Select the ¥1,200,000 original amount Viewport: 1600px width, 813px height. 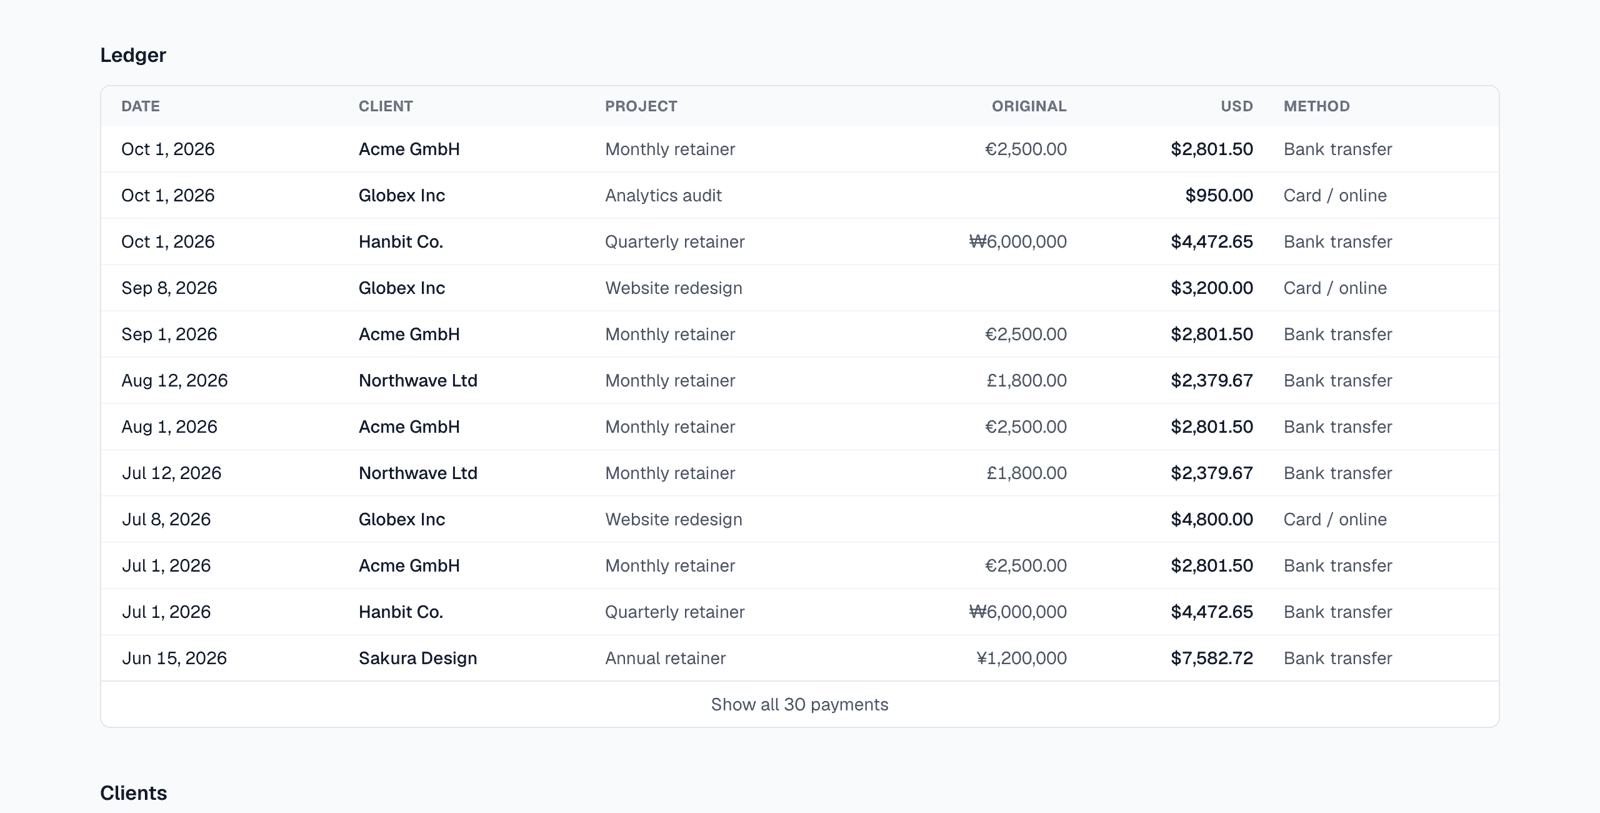coord(1022,658)
